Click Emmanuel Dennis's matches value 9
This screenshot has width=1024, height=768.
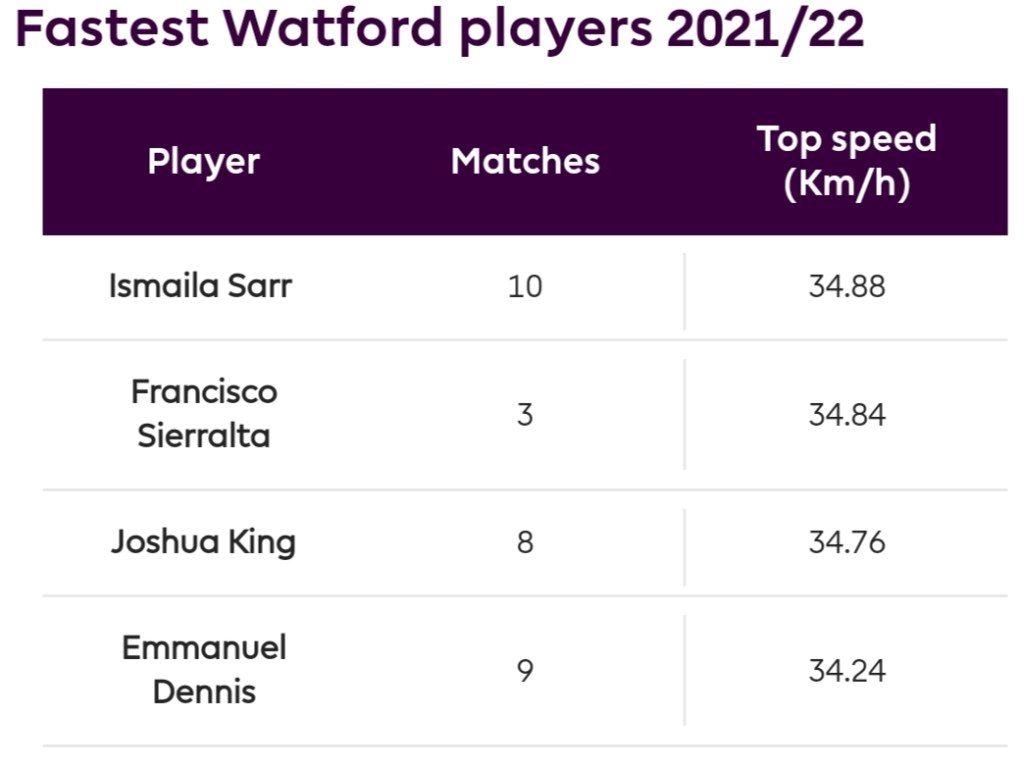click(525, 670)
